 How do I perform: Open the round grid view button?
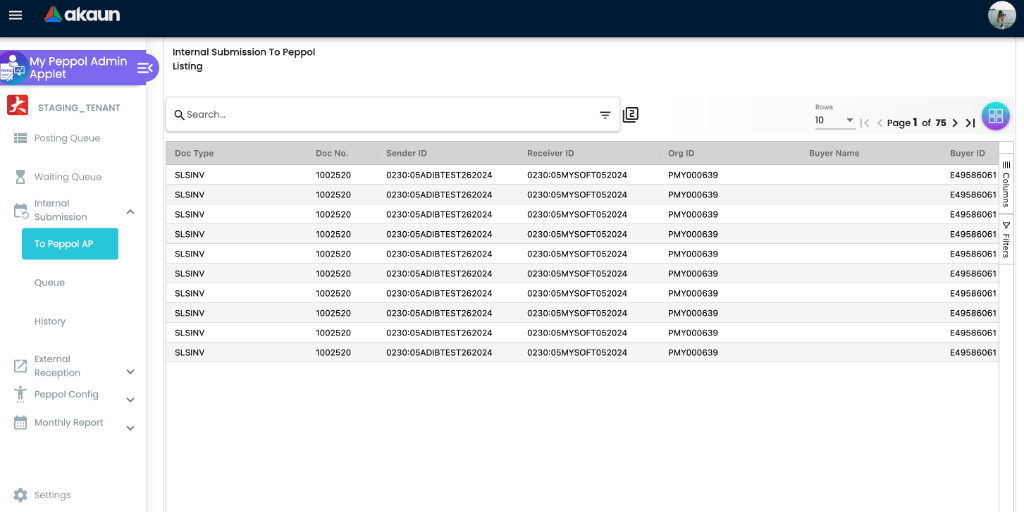[996, 117]
